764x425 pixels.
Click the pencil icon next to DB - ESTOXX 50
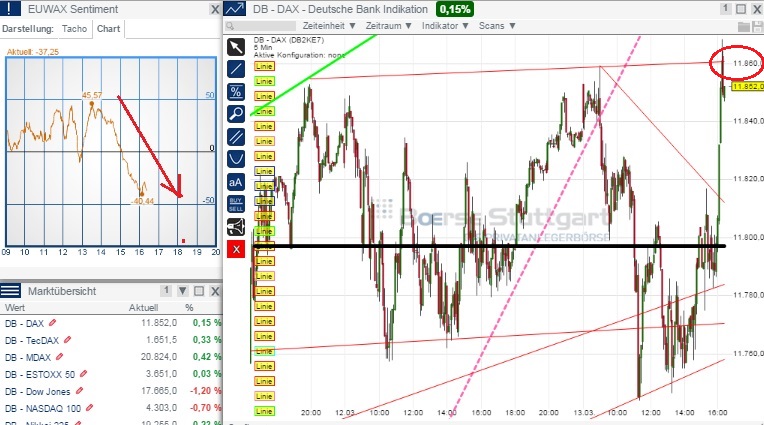click(84, 374)
